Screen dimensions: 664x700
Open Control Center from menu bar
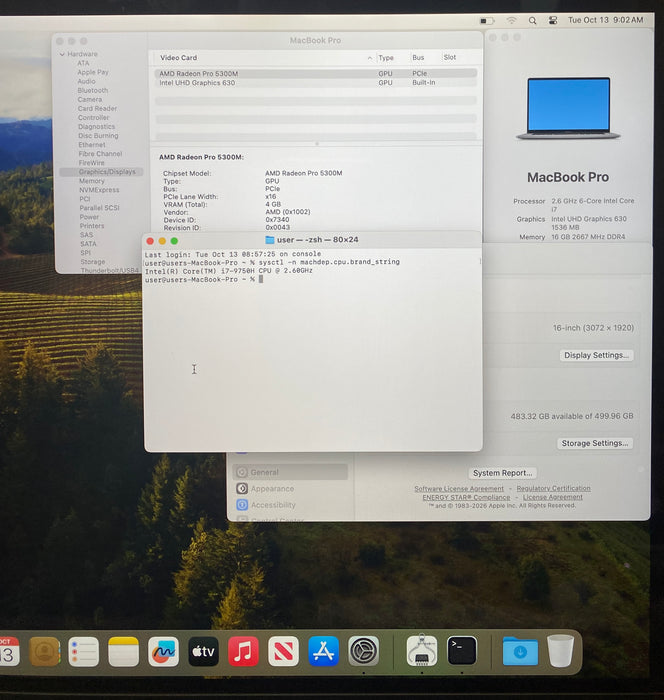click(x=553, y=21)
